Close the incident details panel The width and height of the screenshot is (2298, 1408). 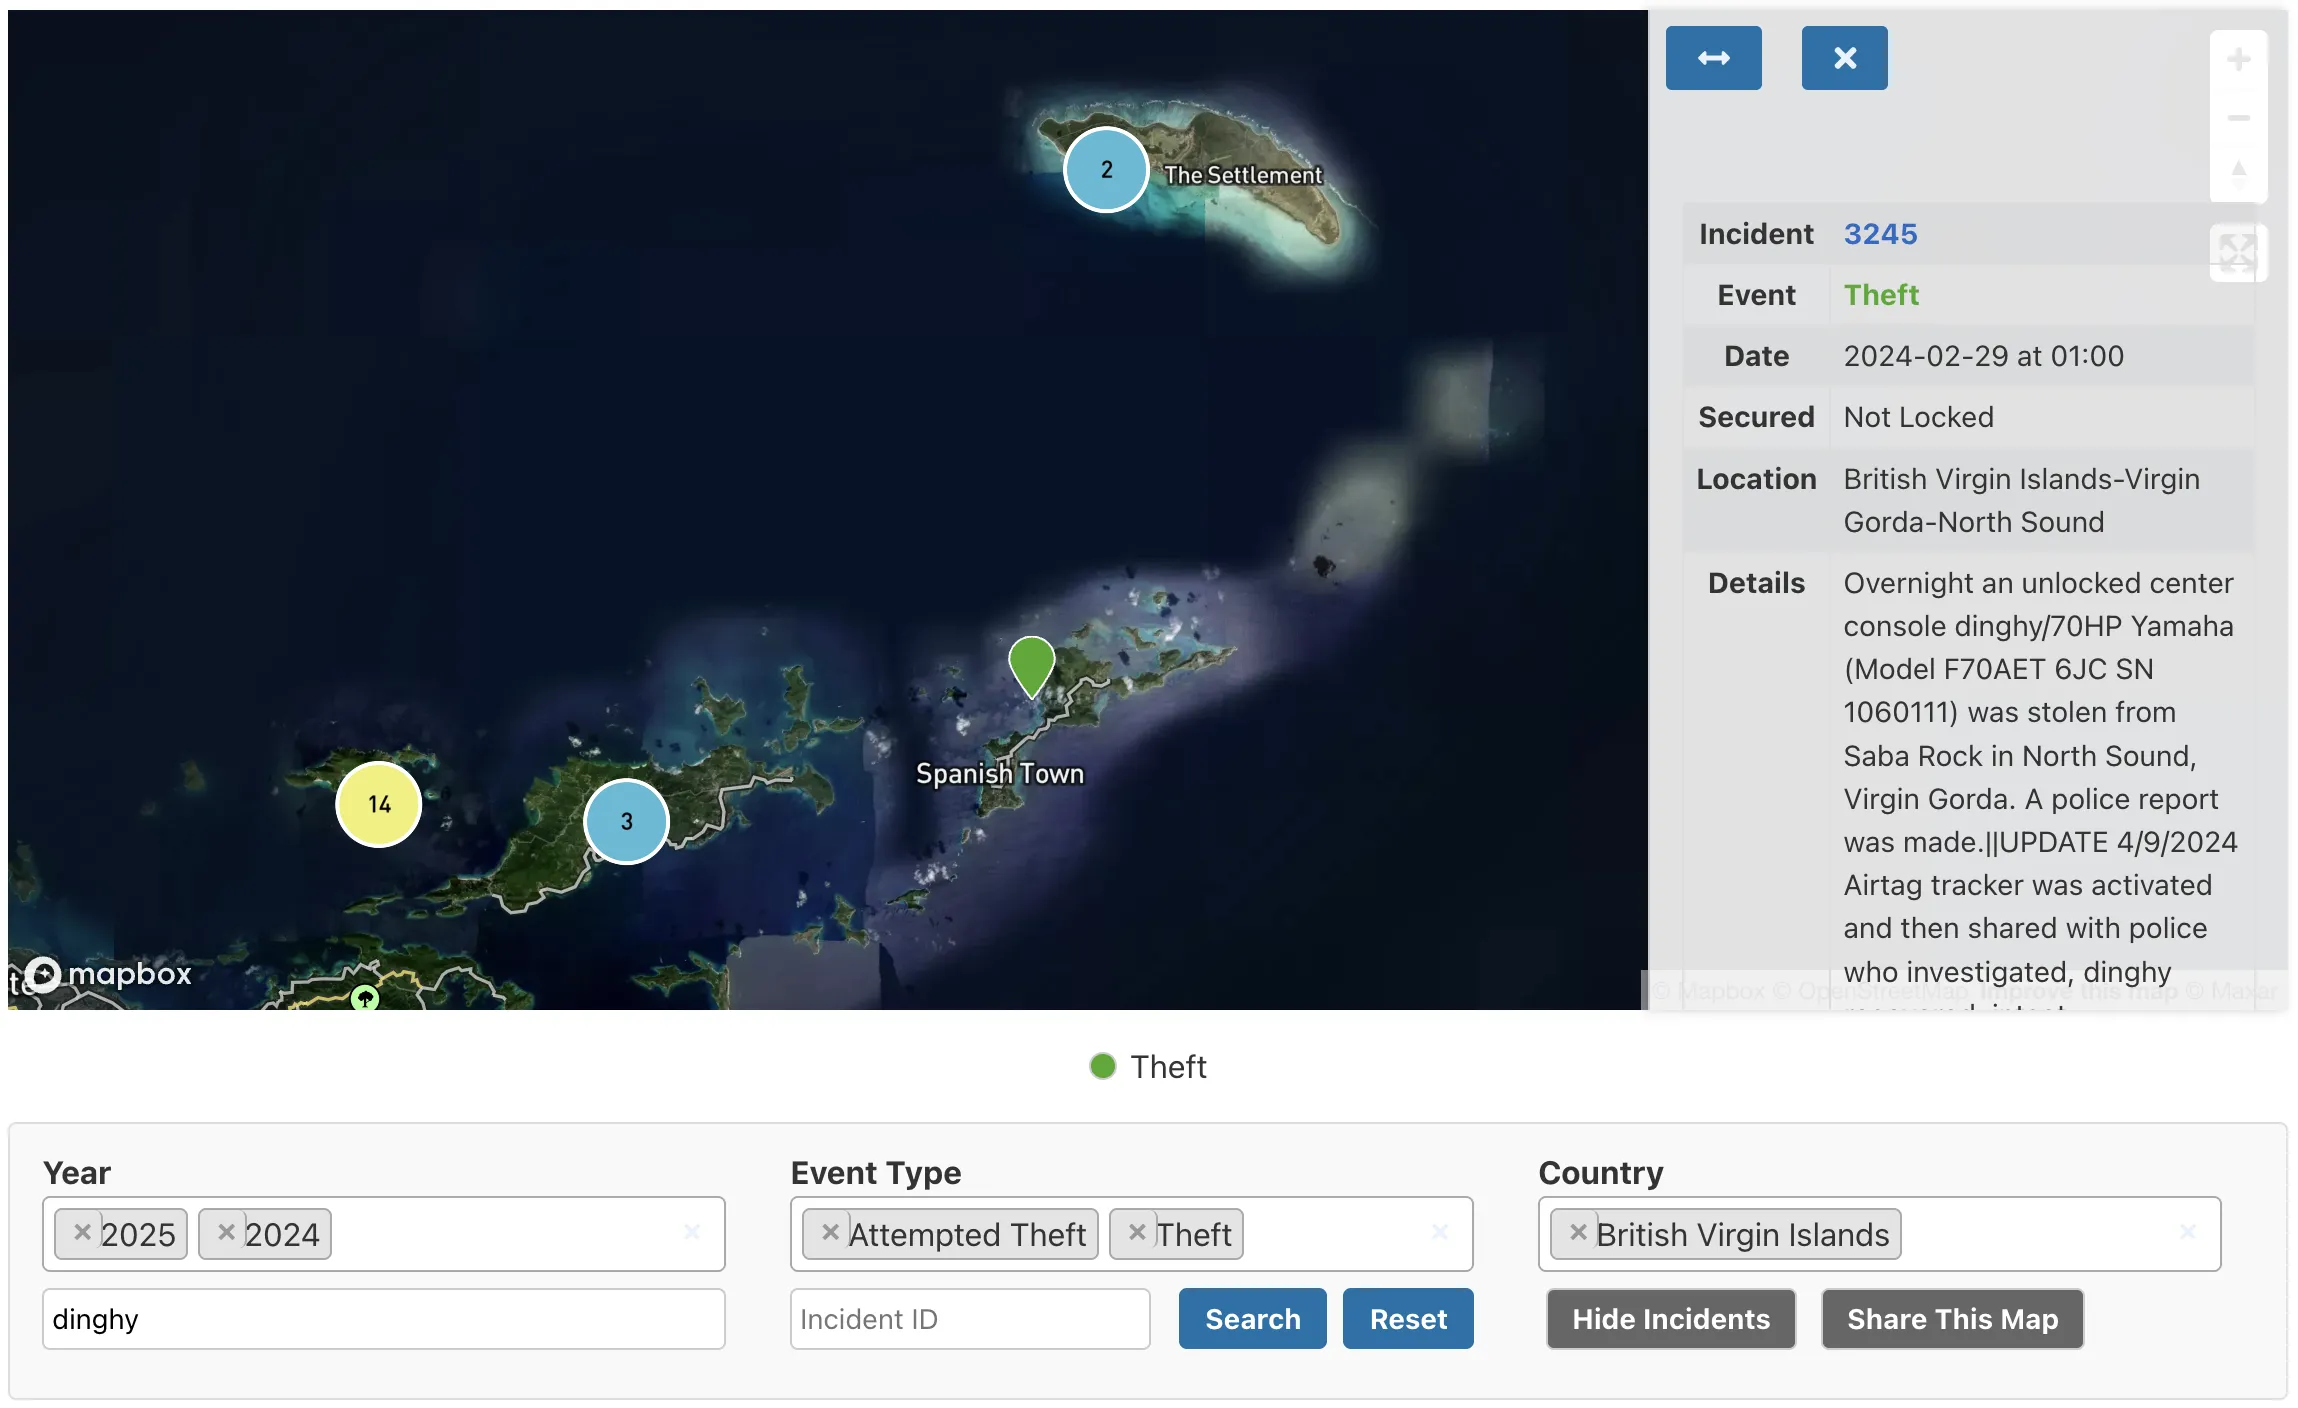coord(1844,58)
